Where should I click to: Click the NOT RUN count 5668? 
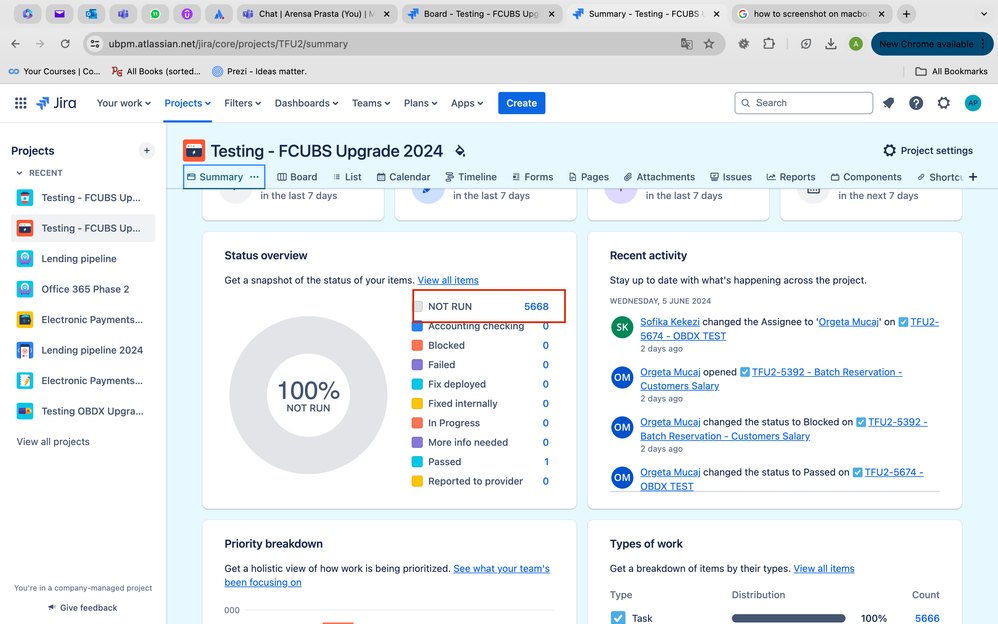536,306
